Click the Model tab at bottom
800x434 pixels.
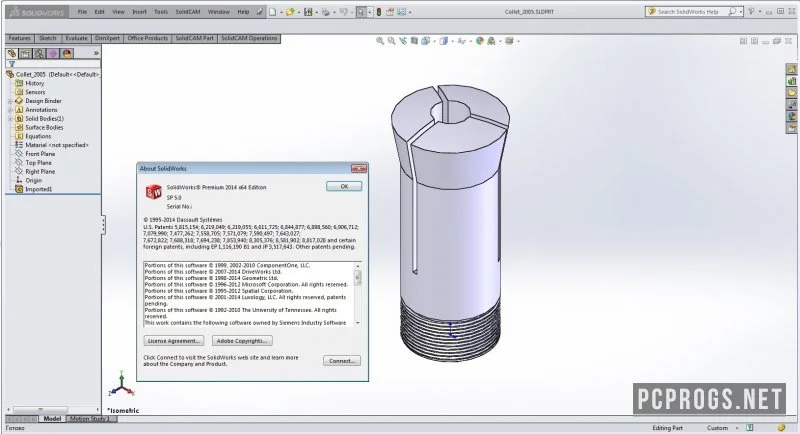coord(52,419)
